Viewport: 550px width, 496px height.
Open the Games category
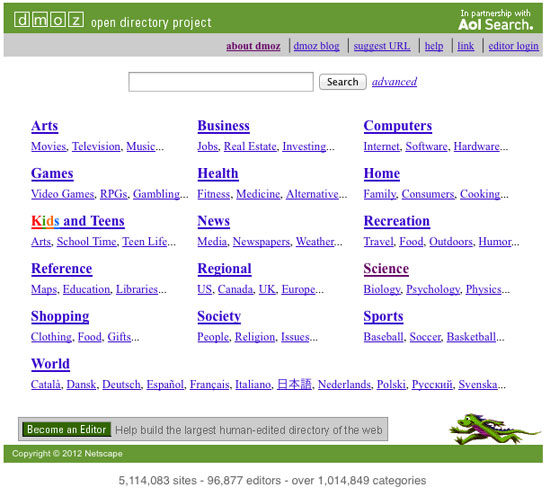[x=52, y=174]
